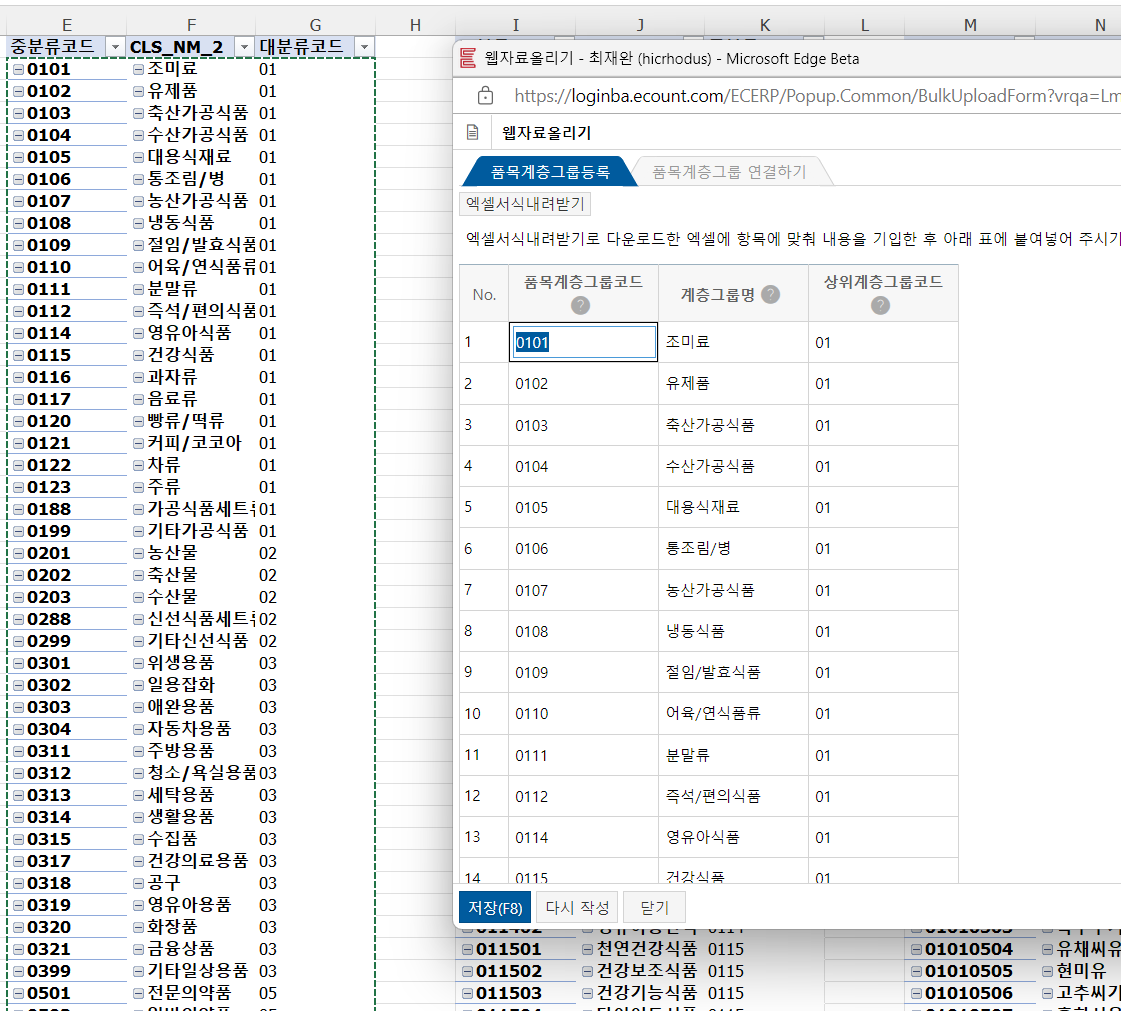Click 0110 code cell in upload form
1121x1011 pixels.
pos(583,714)
